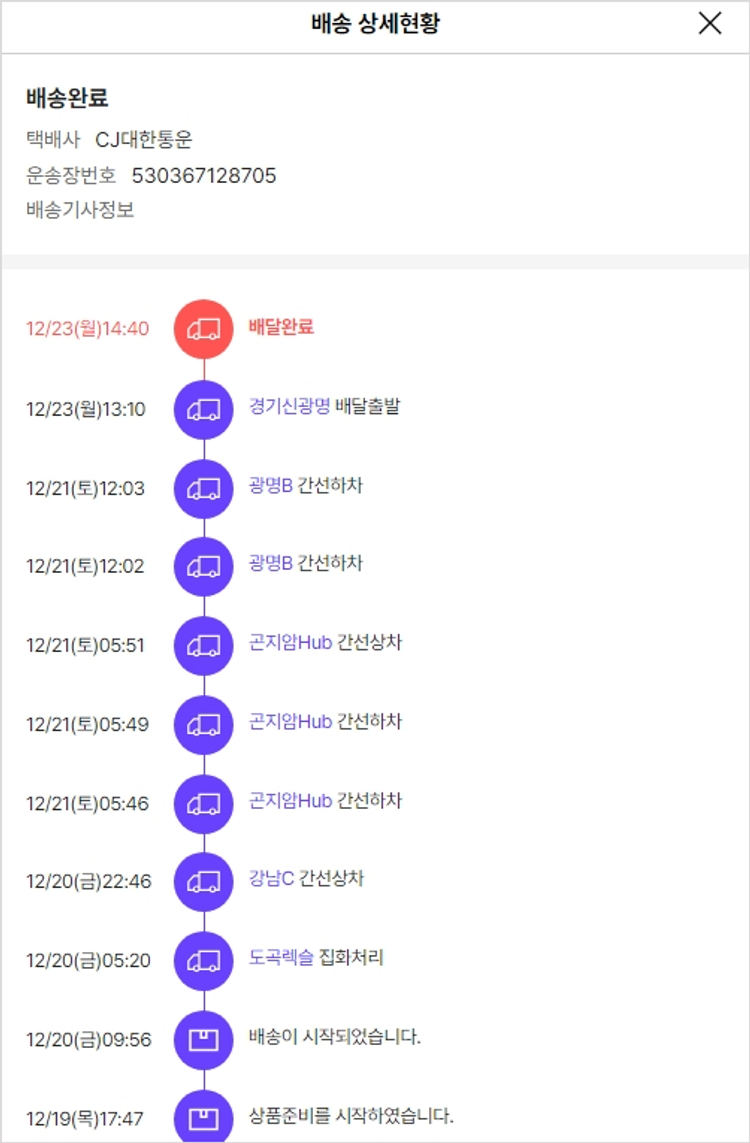This screenshot has width=750, height=1143.
Task: Open the 도곡렉슬 pickup link
Action: point(280,958)
